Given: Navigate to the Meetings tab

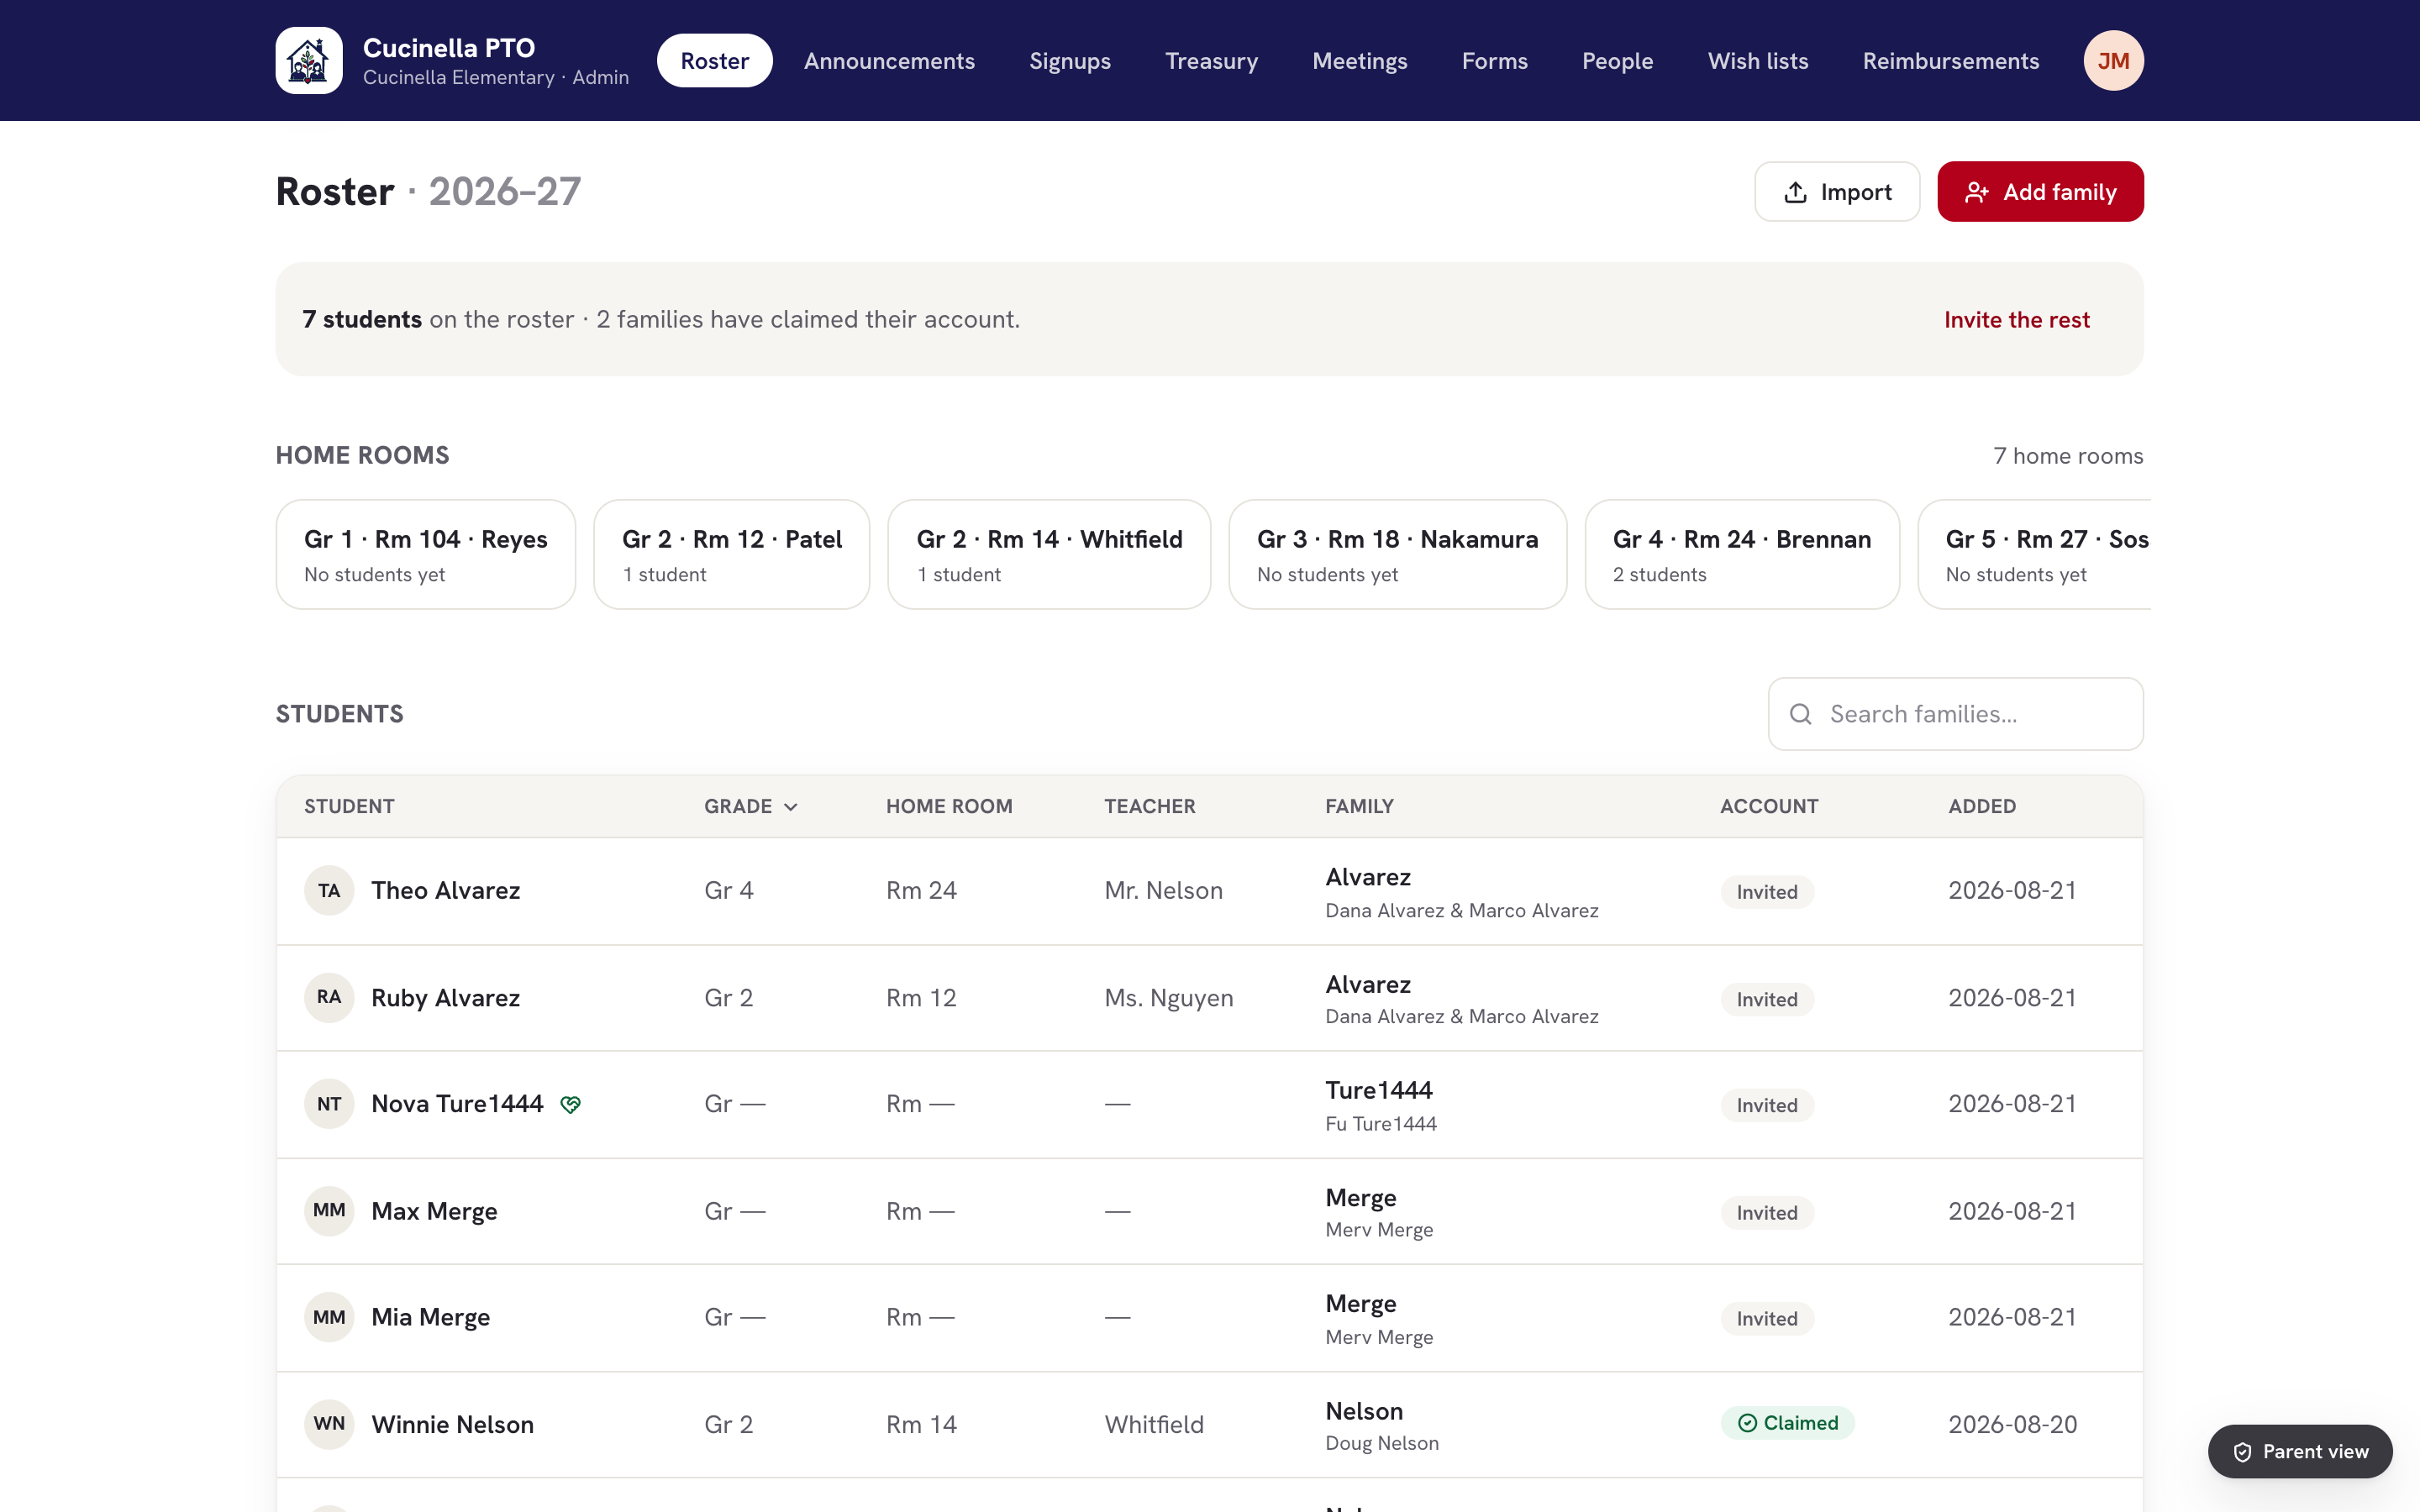Looking at the screenshot, I should (x=1360, y=61).
